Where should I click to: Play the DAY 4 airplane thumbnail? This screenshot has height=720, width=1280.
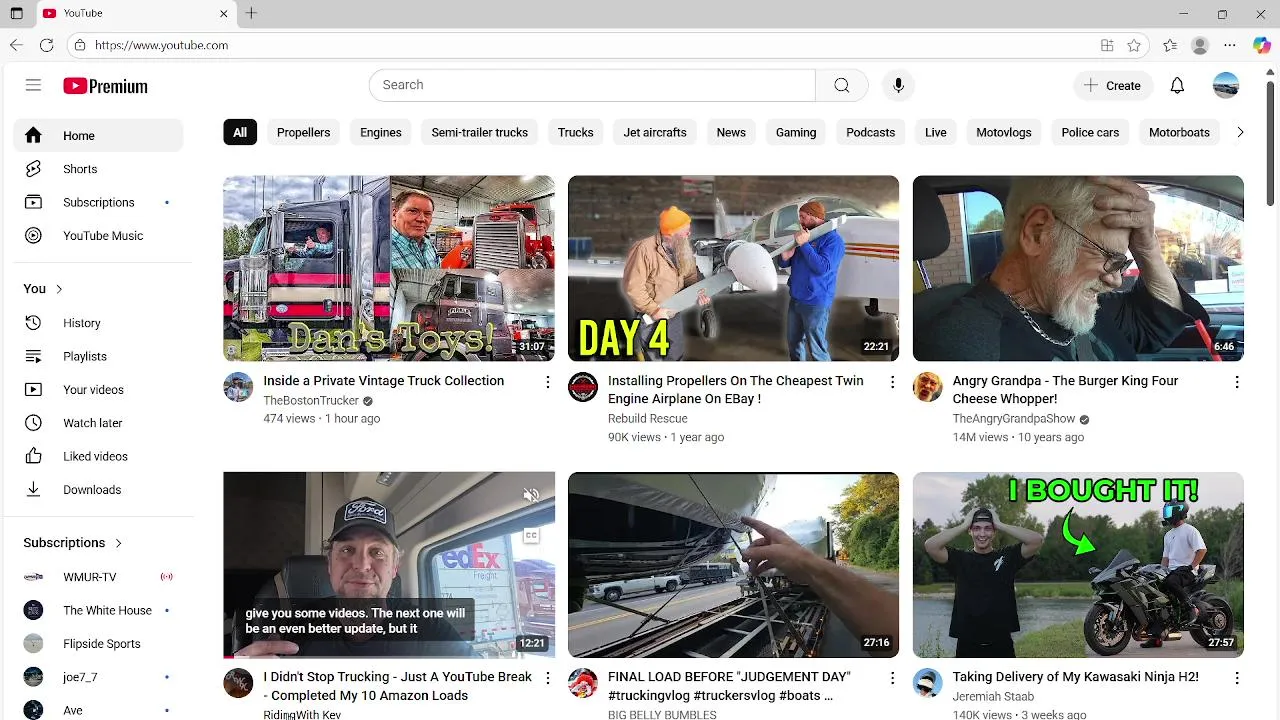point(733,268)
